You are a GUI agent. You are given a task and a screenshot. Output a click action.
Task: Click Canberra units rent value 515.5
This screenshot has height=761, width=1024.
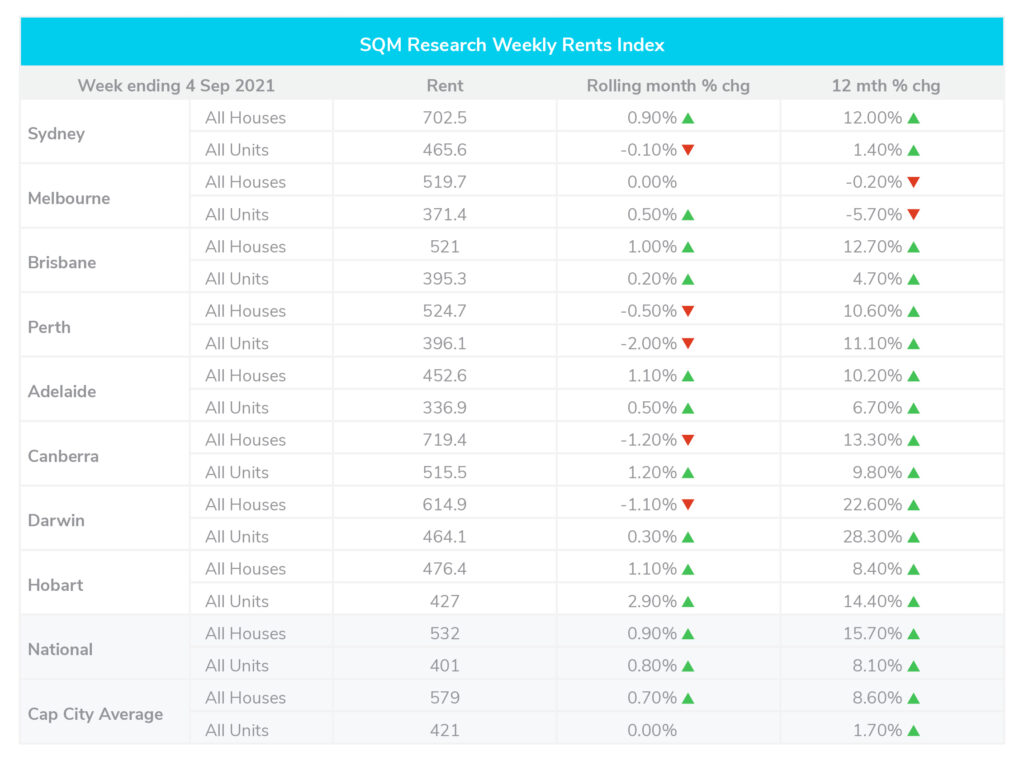point(444,472)
